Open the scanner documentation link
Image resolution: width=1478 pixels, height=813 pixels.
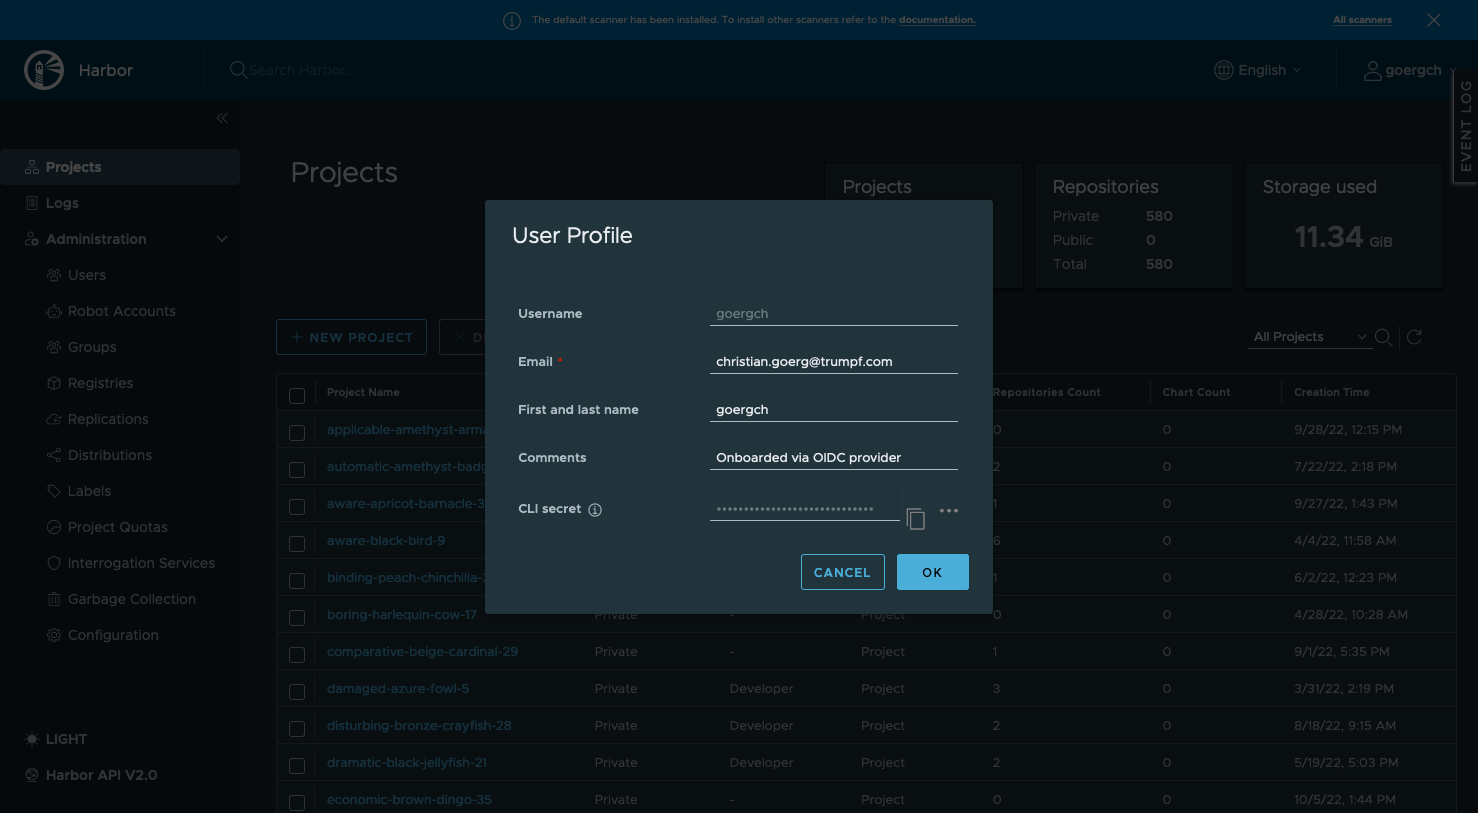click(x=937, y=19)
